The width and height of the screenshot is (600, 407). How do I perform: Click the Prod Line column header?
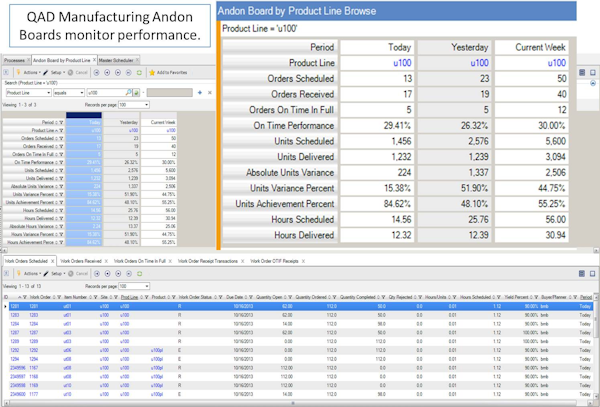pyautogui.click(x=129, y=297)
